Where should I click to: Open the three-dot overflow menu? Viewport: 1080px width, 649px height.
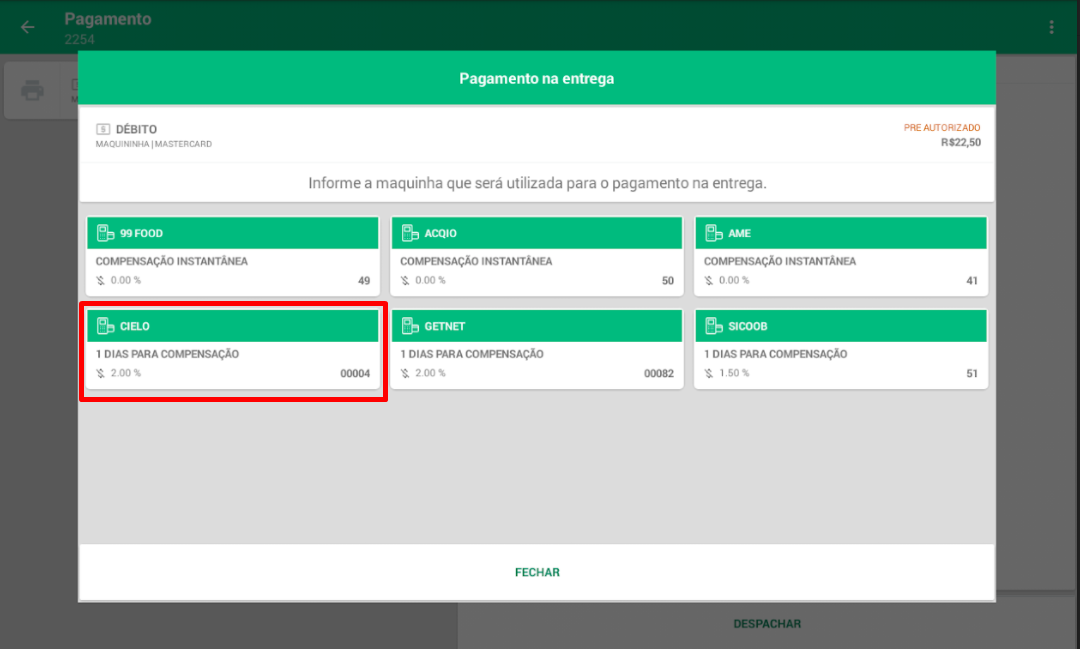click(1051, 27)
